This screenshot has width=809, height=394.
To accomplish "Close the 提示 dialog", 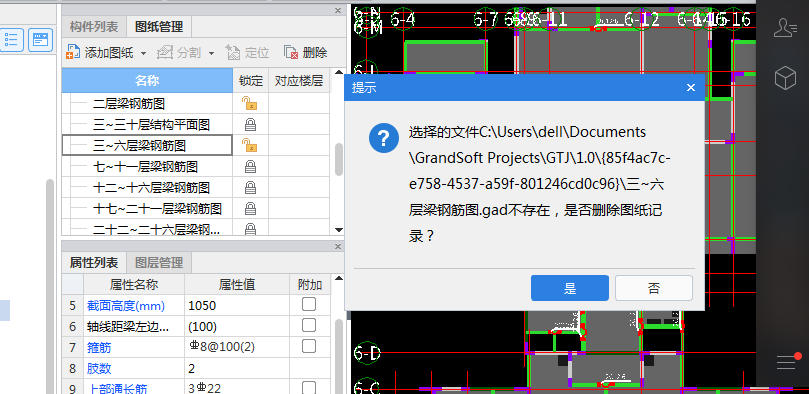I will pyautogui.click(x=691, y=87).
